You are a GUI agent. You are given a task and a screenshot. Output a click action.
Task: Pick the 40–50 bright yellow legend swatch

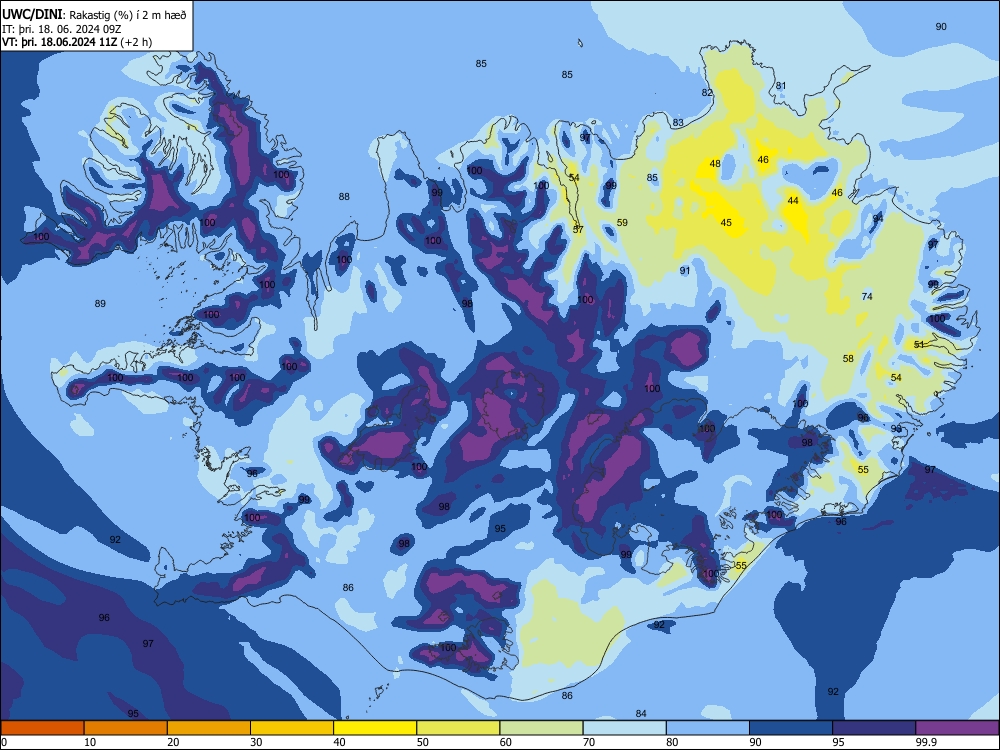375,728
